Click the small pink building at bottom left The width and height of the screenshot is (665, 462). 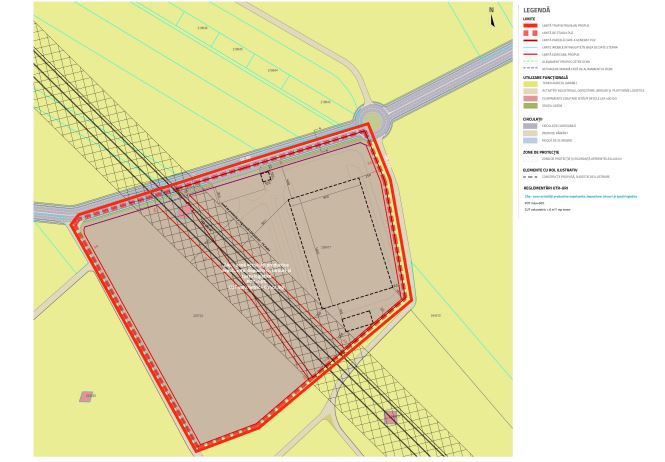coord(88,396)
